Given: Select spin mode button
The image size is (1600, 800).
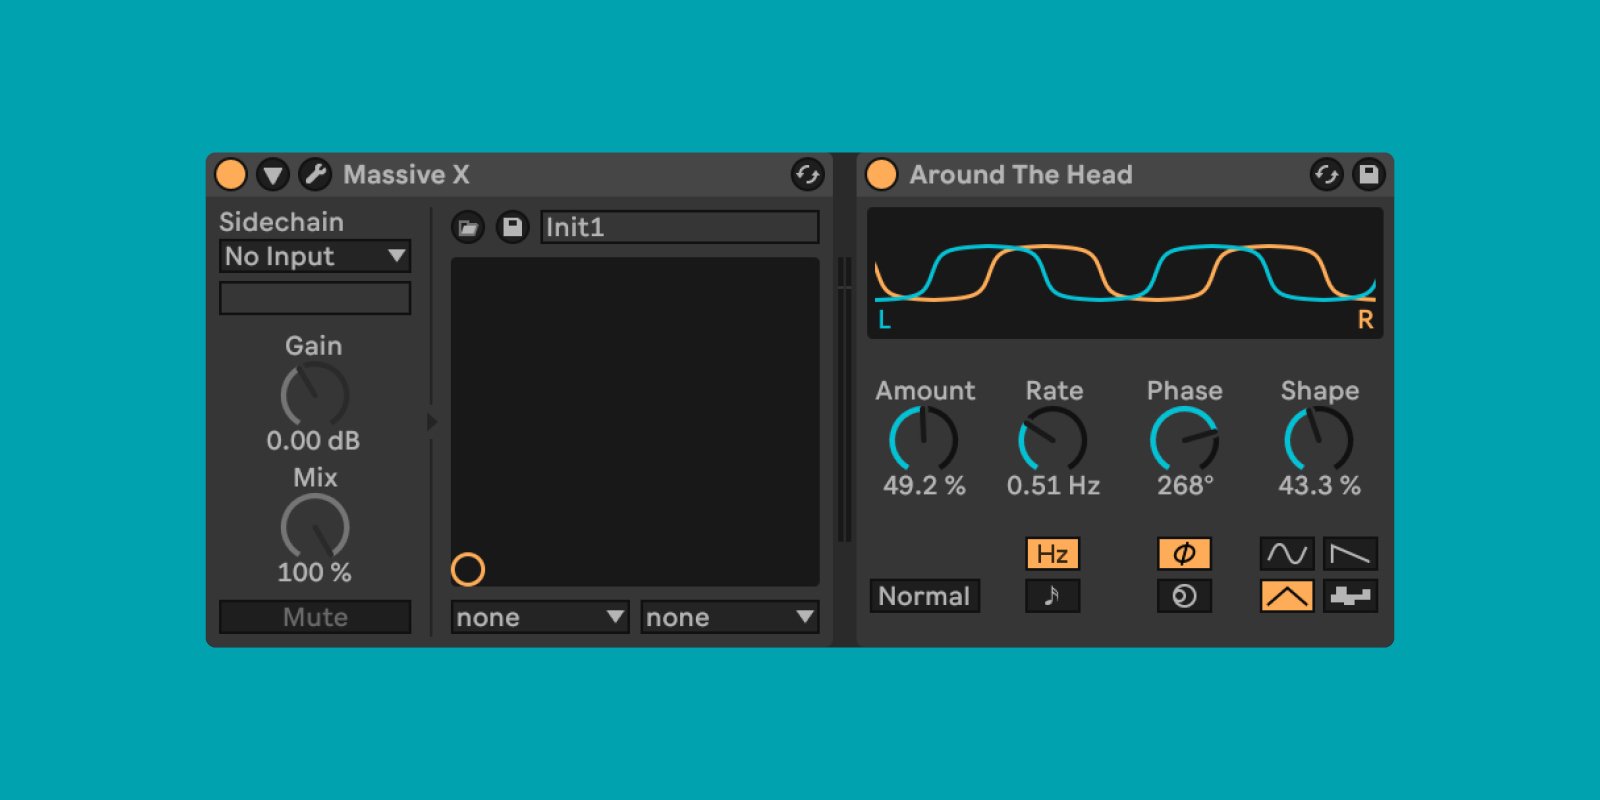Looking at the screenshot, I should click(1185, 596).
